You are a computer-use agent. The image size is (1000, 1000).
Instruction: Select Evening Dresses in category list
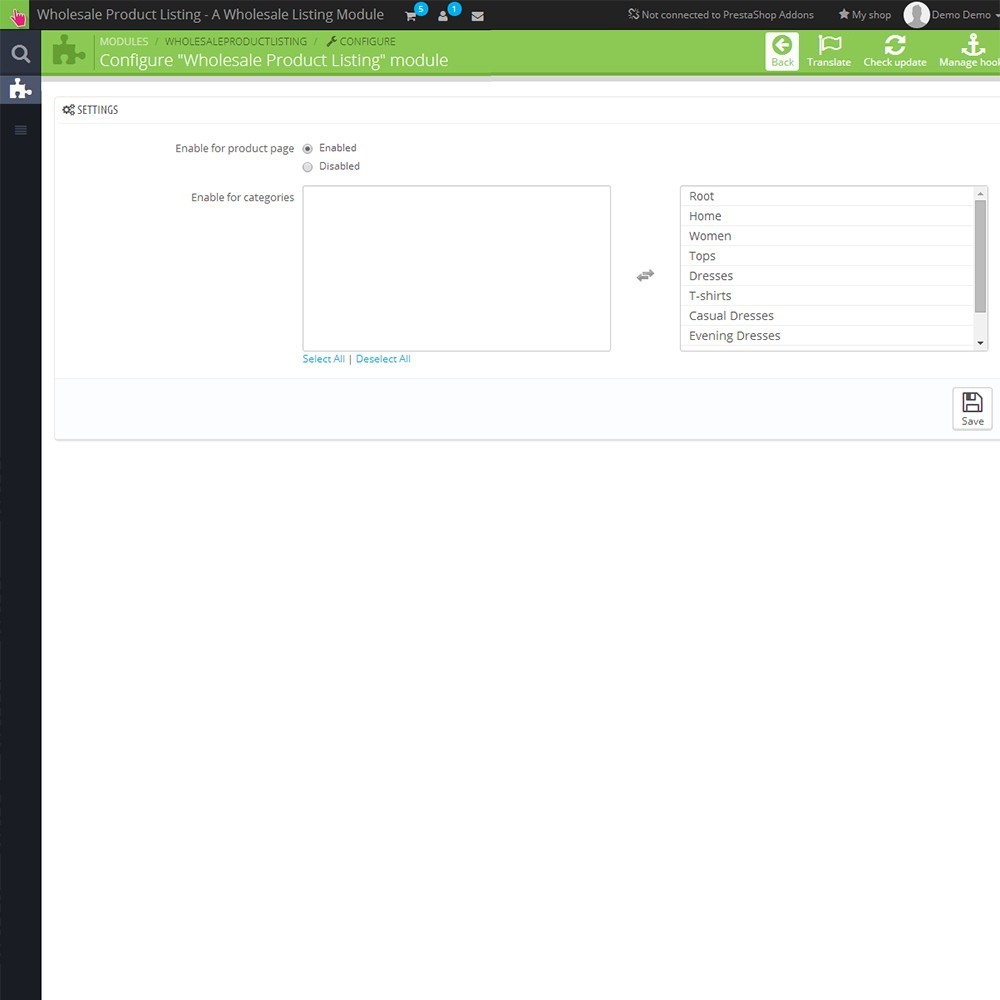click(x=827, y=335)
